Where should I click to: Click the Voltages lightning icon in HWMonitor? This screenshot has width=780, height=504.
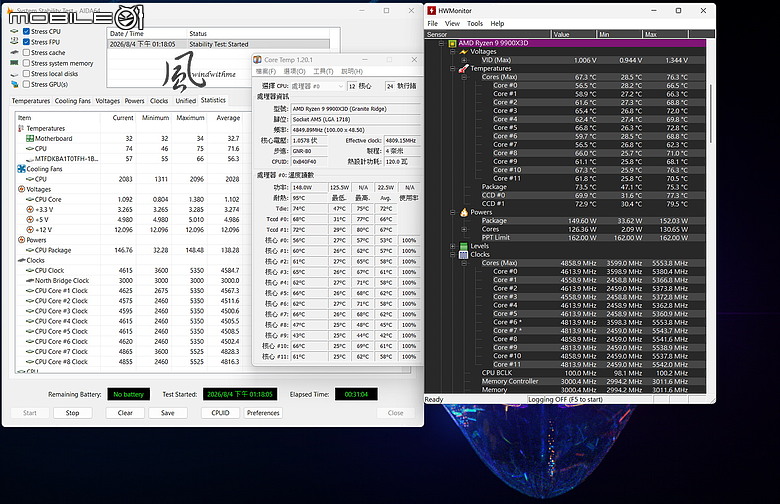pos(464,52)
